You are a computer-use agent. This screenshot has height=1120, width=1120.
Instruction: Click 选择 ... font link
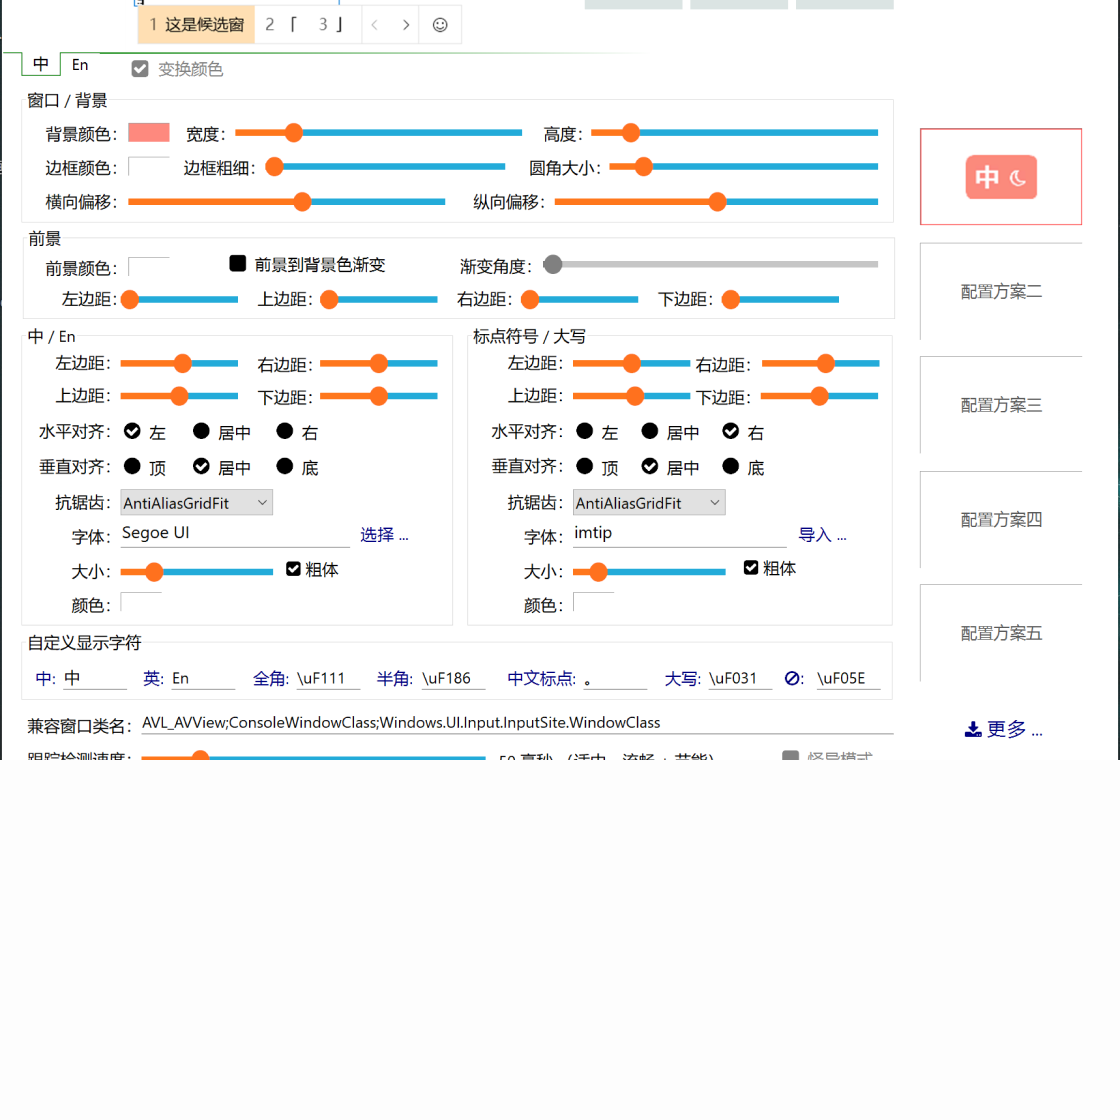[x=384, y=535]
